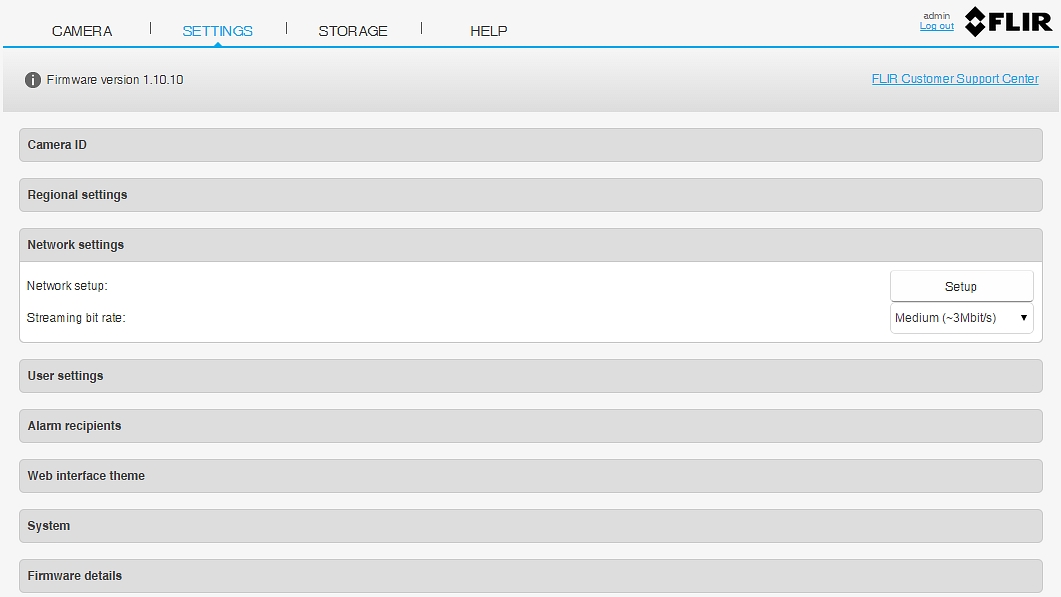Click the firmware info icon
The width and height of the screenshot is (1061, 597).
33,80
